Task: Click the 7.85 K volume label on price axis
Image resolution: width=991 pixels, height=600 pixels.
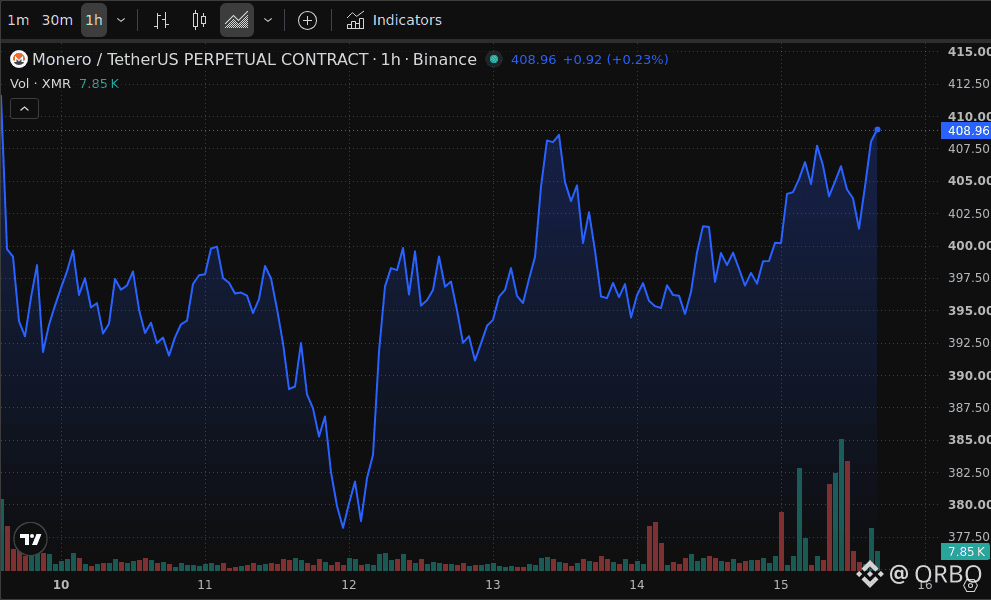Action: coord(966,551)
